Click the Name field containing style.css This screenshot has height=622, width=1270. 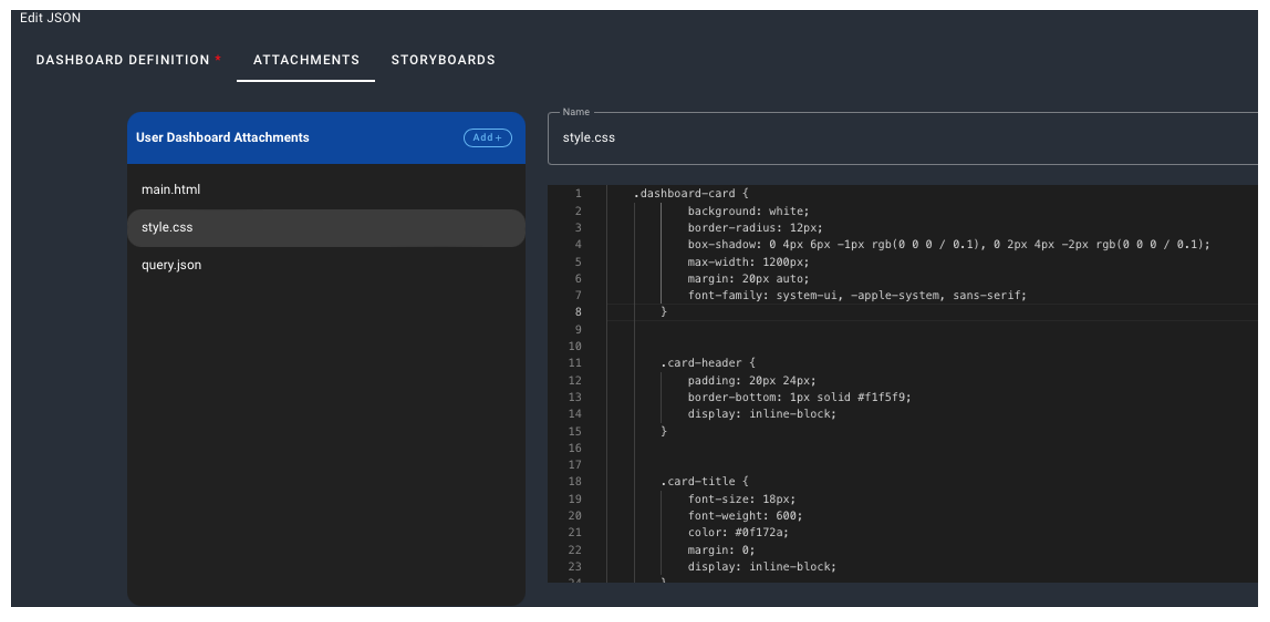coord(900,138)
